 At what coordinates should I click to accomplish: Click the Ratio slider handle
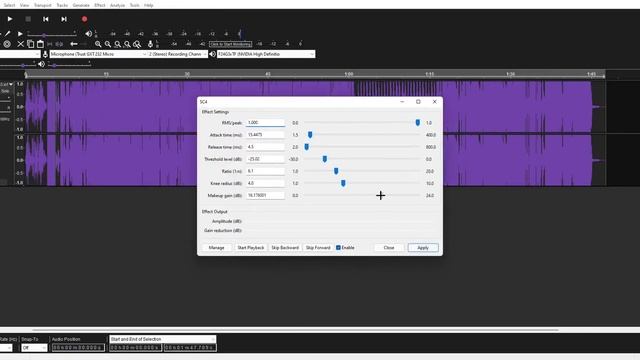pyautogui.click(x=336, y=171)
